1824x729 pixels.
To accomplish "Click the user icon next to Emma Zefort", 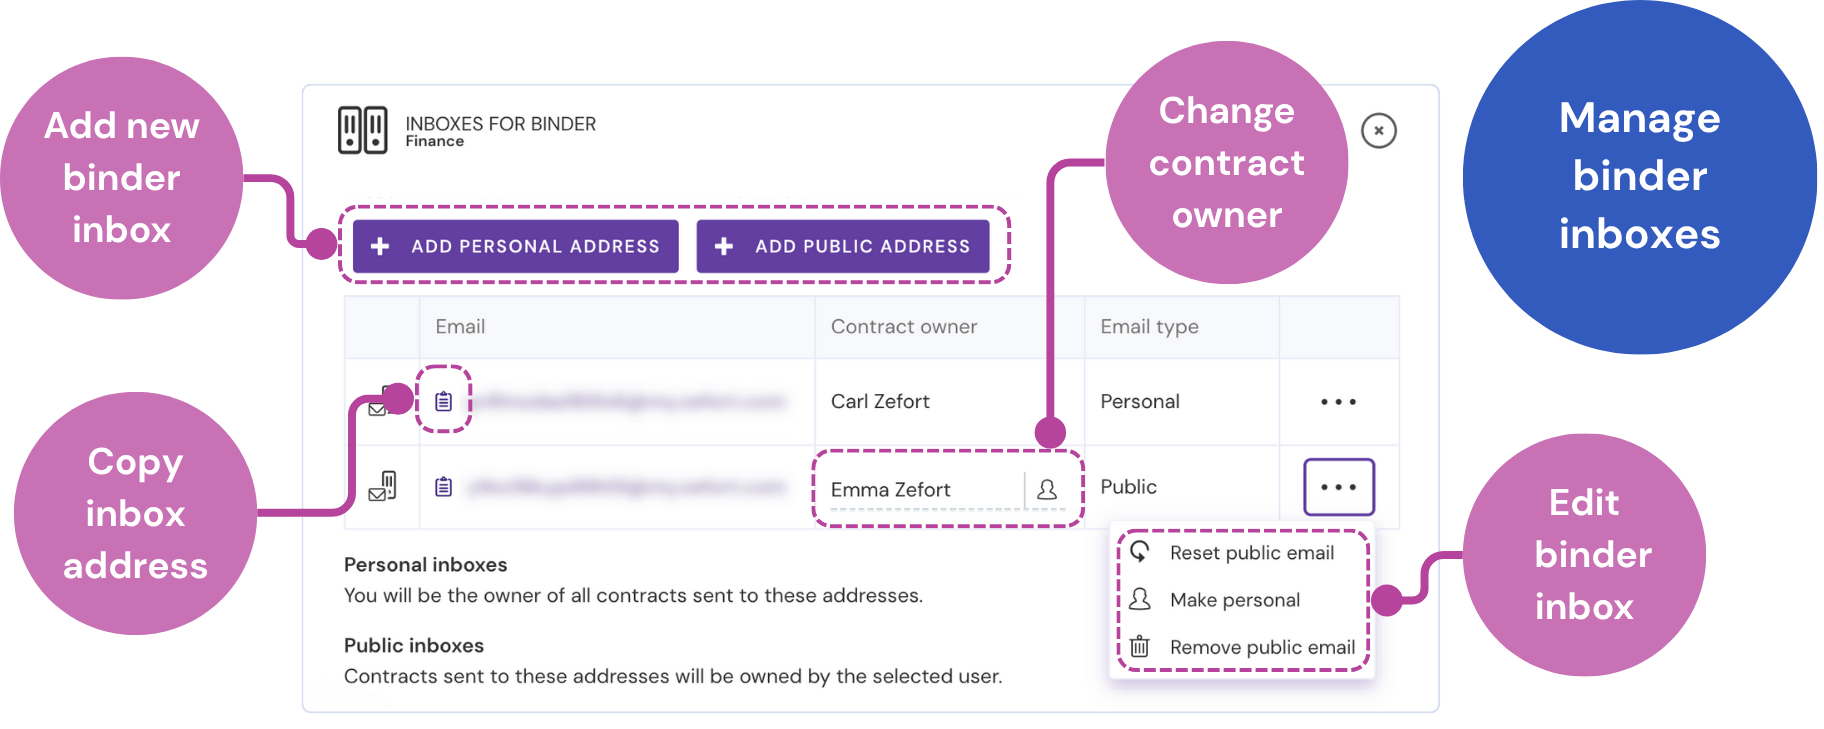I will 1047,489.
